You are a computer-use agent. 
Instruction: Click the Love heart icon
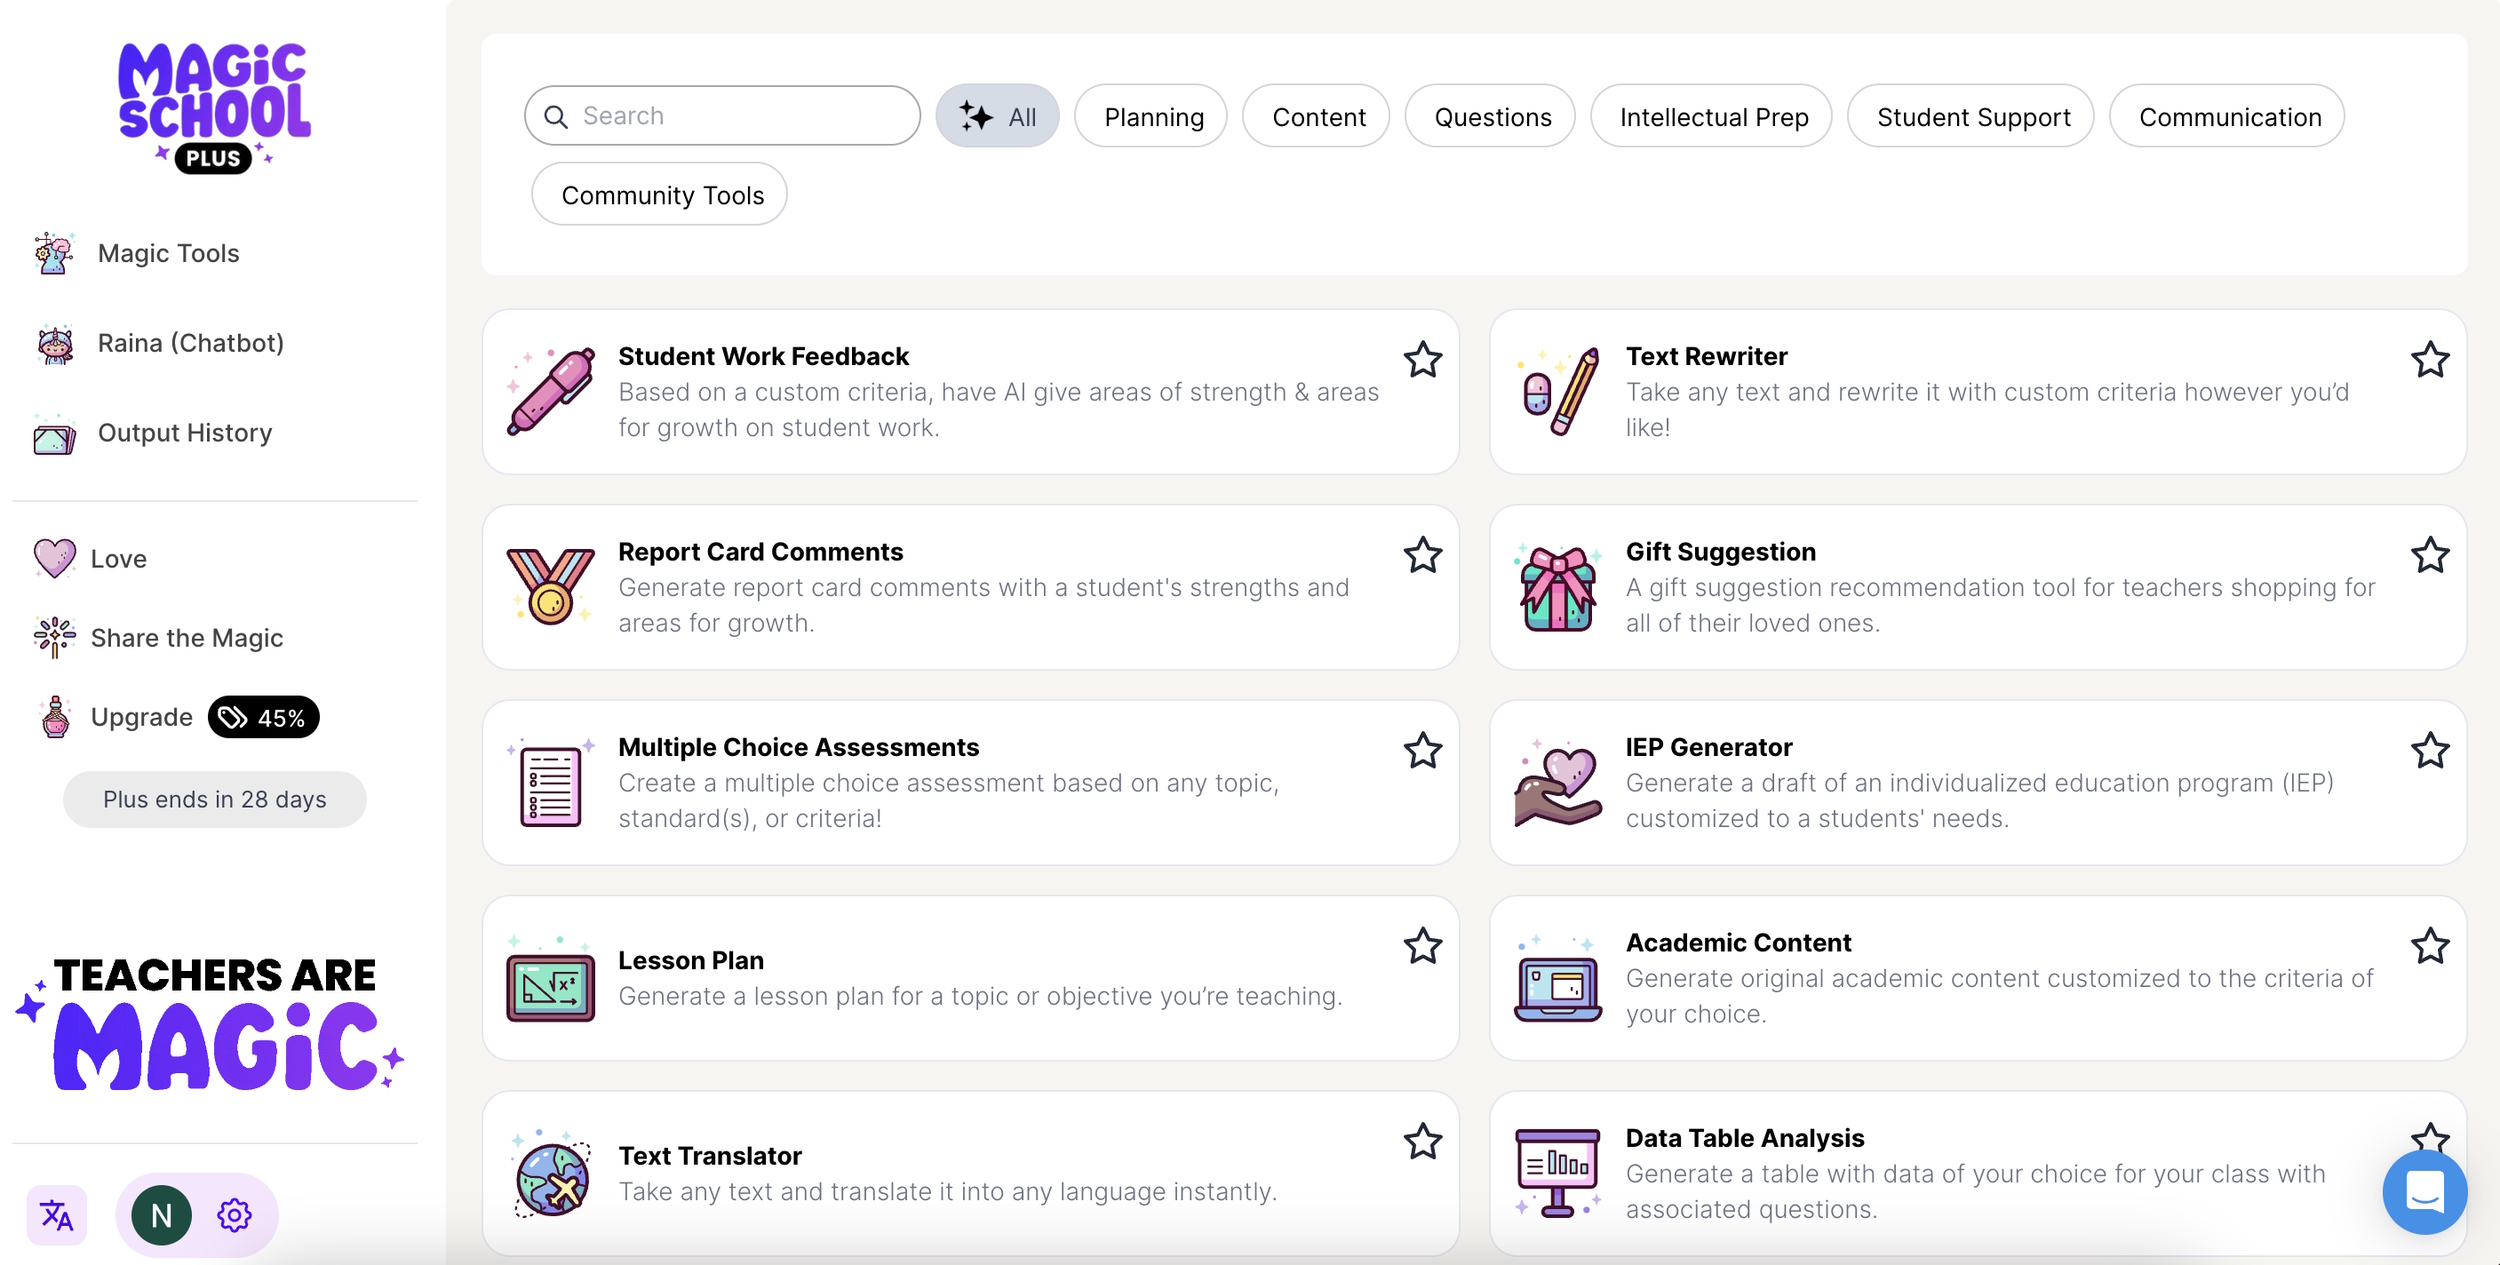pyautogui.click(x=55, y=558)
